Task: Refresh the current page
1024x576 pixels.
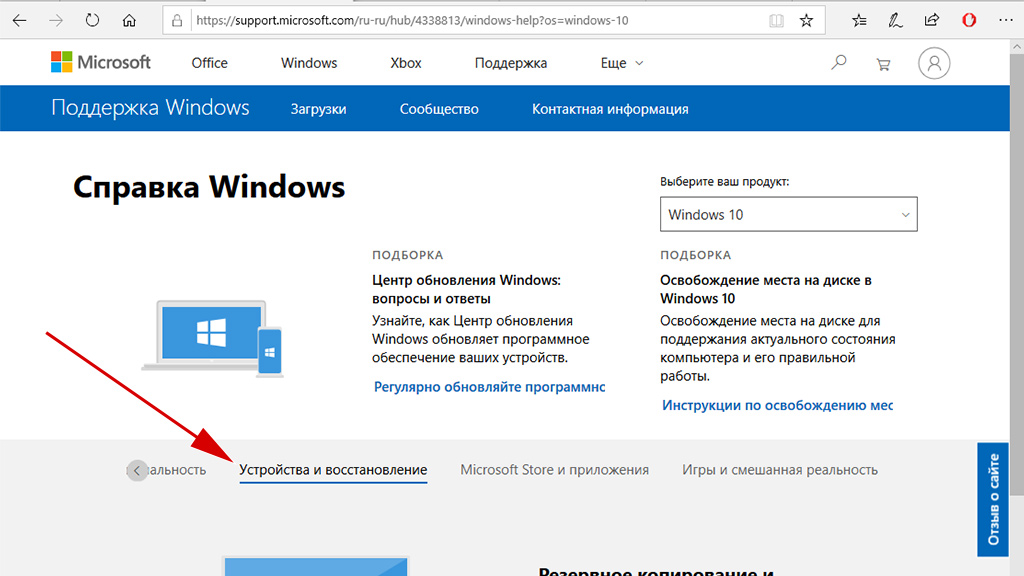Action: [92, 20]
